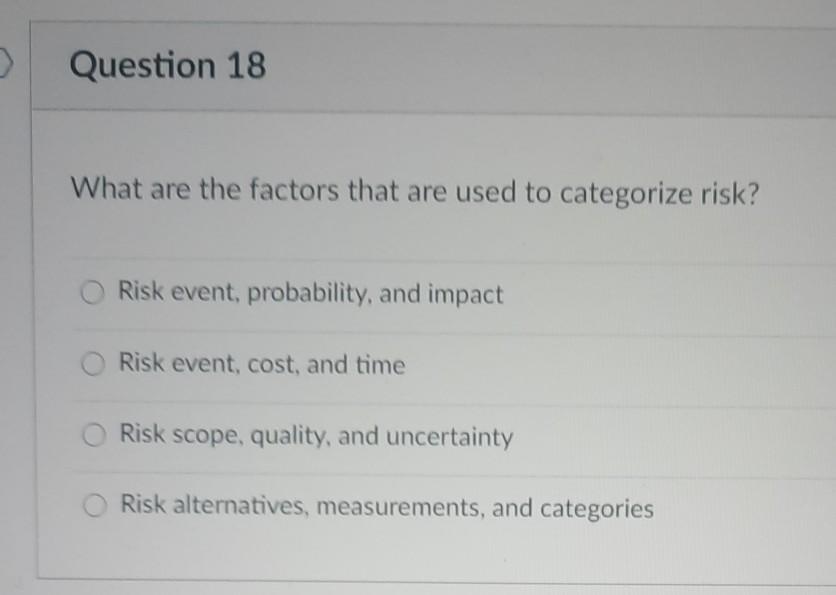Click the question text about categorizing risk

point(412,191)
